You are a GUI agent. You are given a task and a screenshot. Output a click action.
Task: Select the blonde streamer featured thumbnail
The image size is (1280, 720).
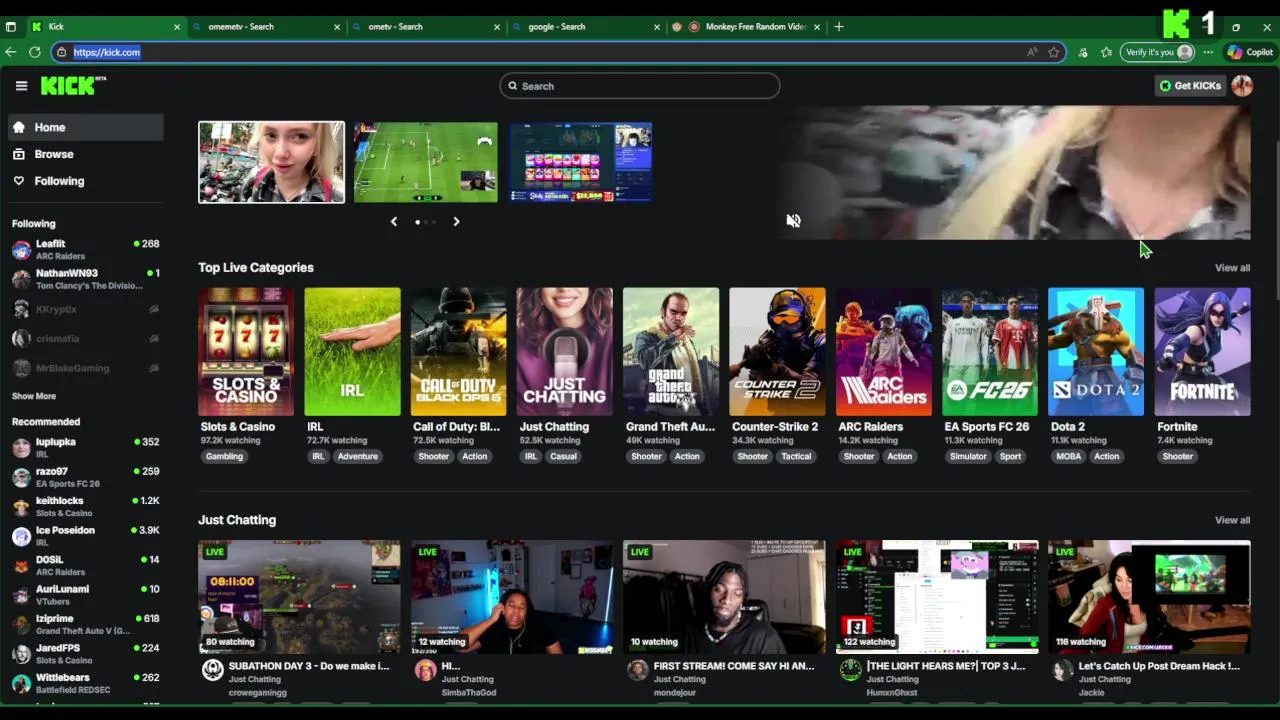pyautogui.click(x=271, y=162)
